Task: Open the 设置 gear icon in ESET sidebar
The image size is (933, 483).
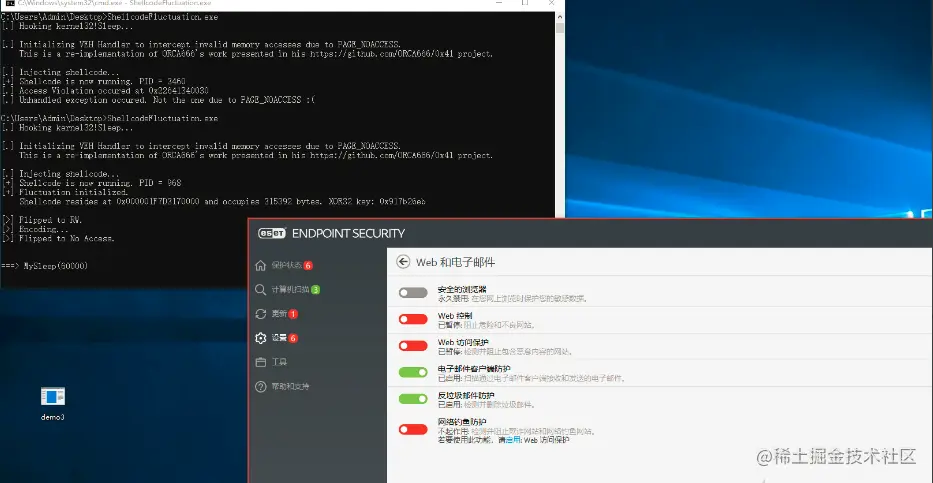Action: tap(260, 338)
